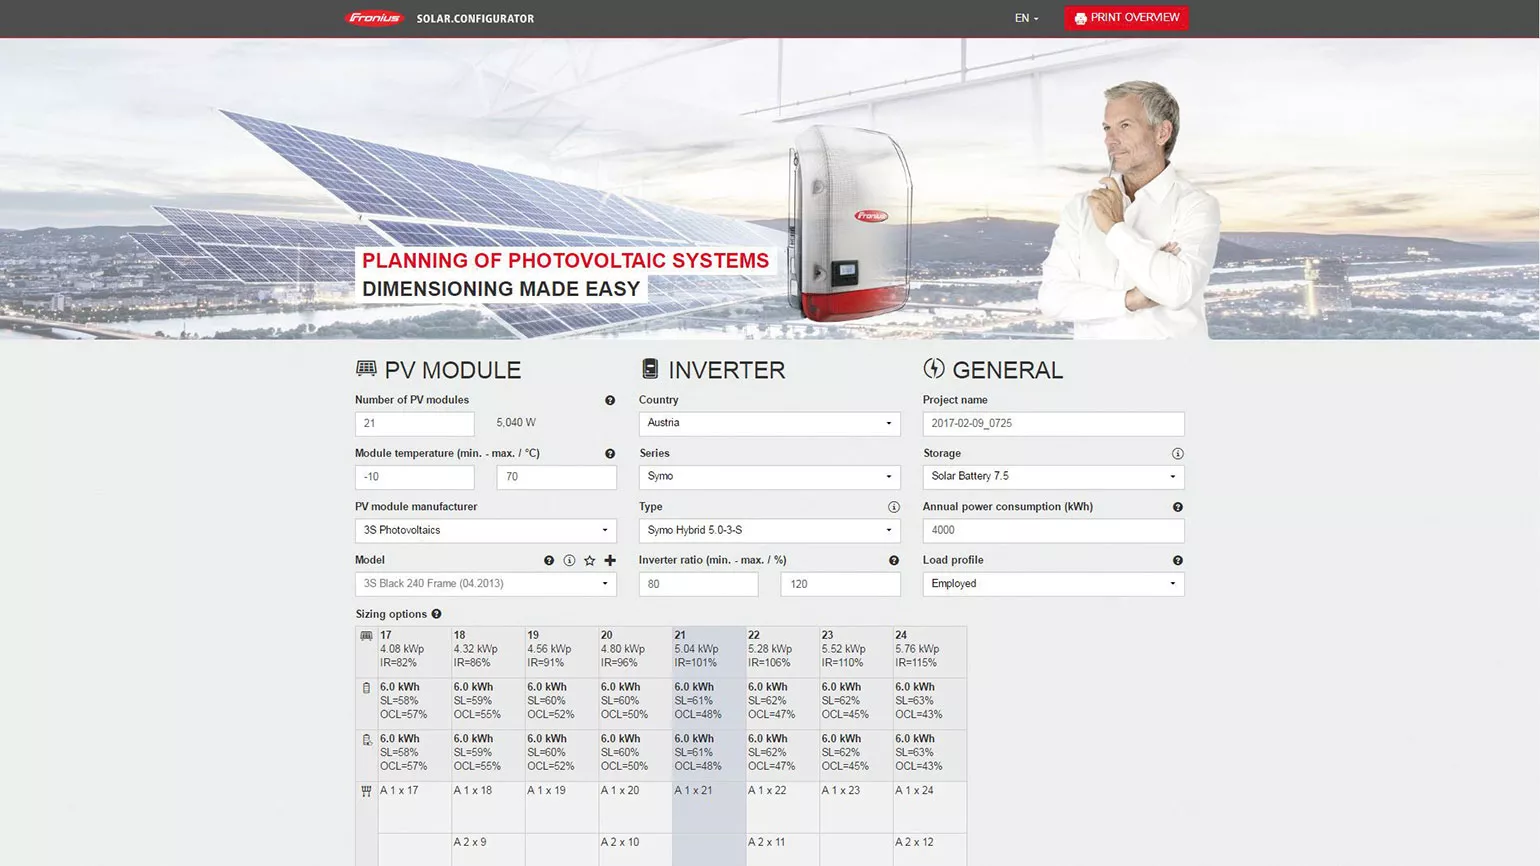The height and width of the screenshot is (866, 1540).
Task: Click string option A 2 x 9
Action: (470, 843)
